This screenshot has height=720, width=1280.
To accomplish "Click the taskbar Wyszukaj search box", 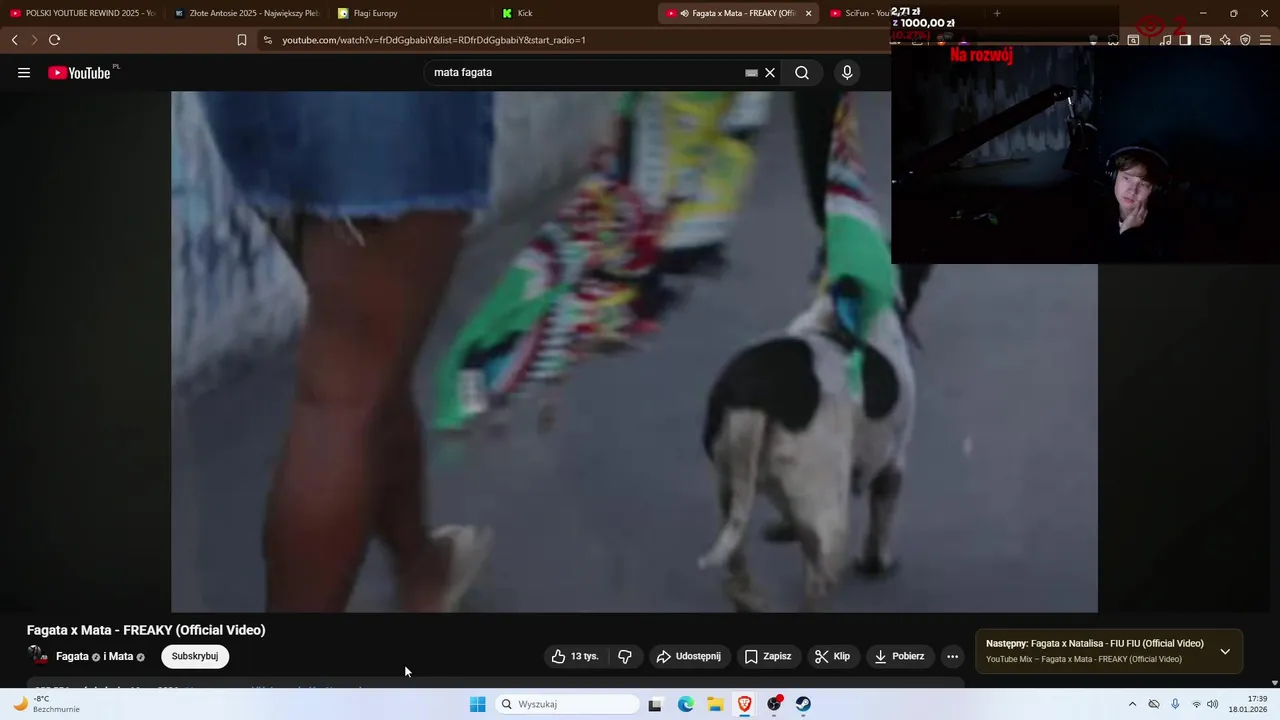I will [568, 704].
